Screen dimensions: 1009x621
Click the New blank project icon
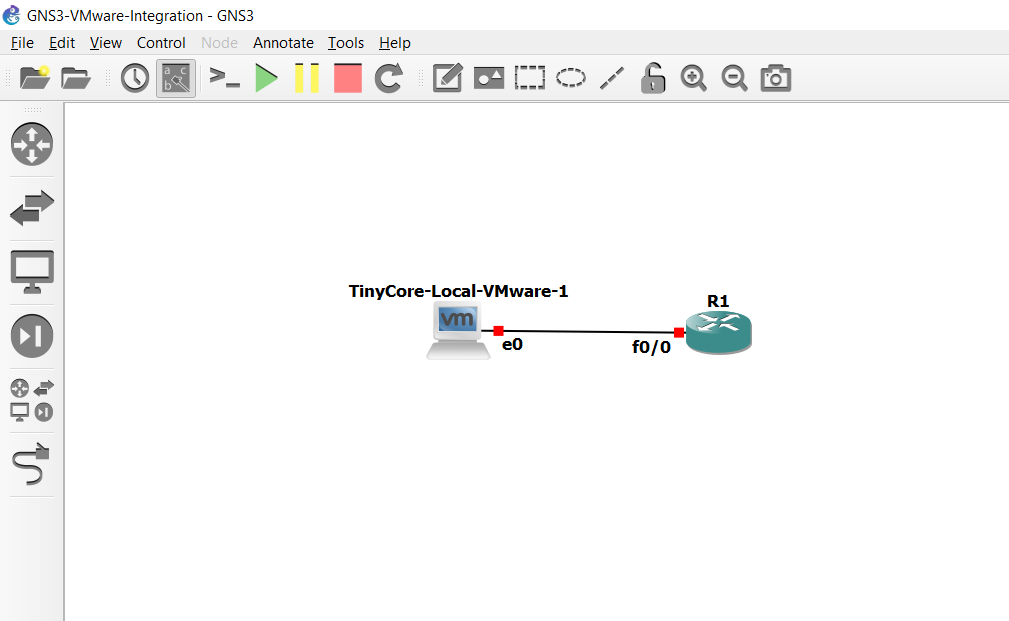tap(35, 78)
